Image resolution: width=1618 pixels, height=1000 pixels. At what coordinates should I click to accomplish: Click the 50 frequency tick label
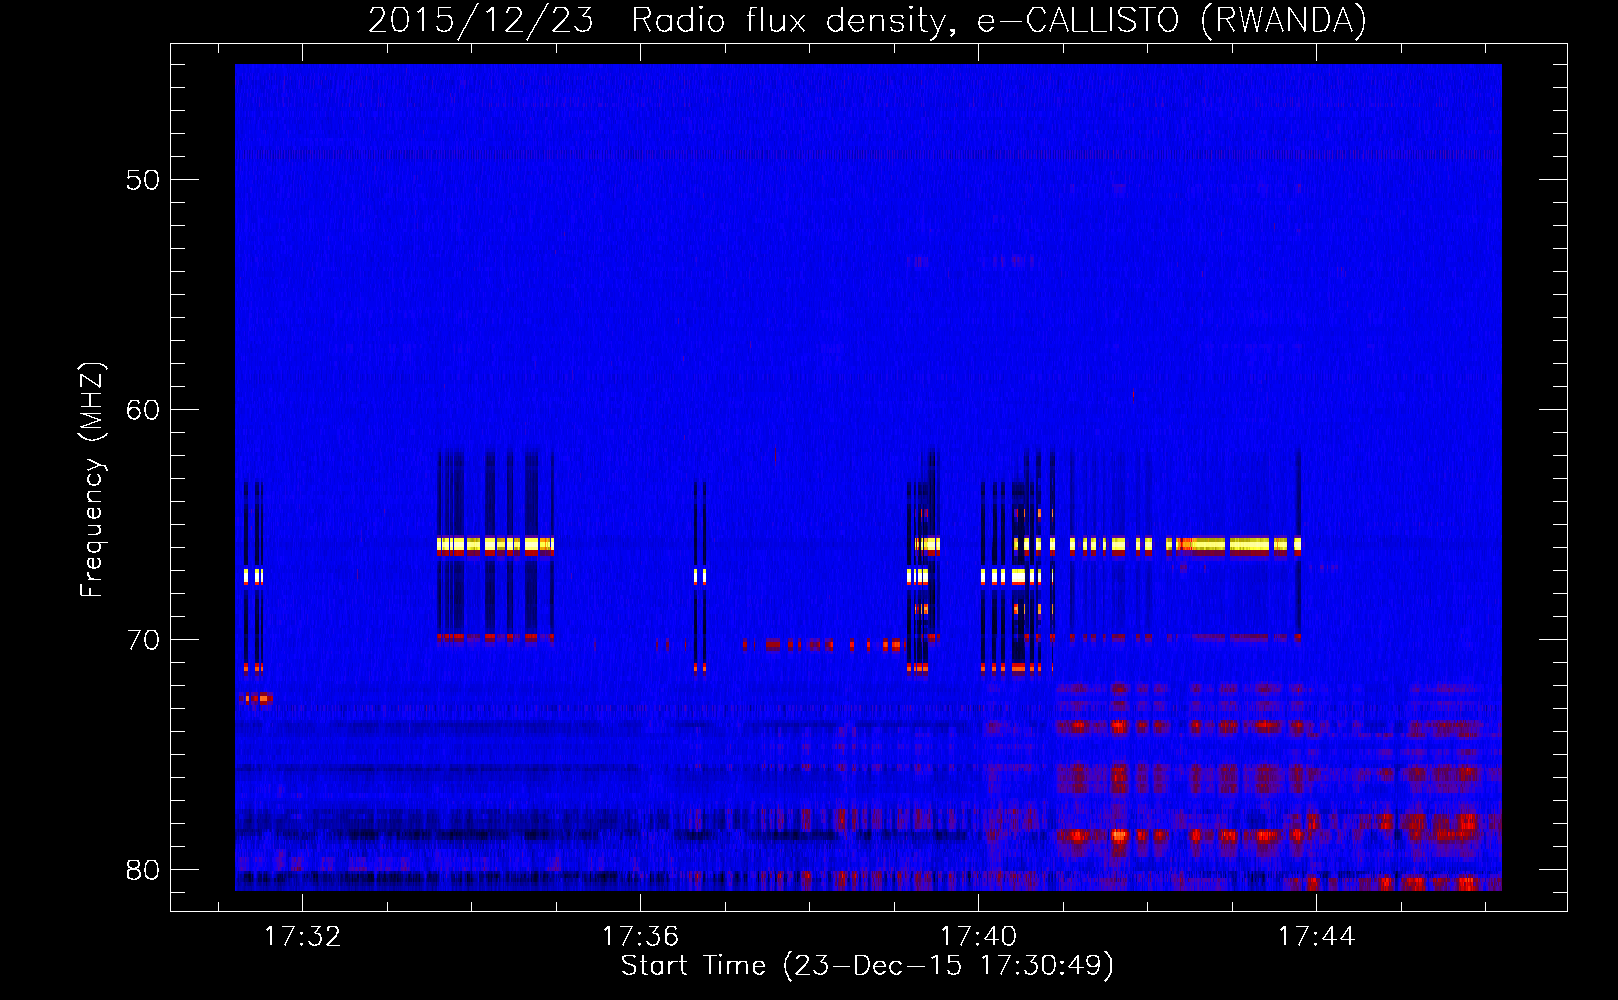[x=143, y=180]
